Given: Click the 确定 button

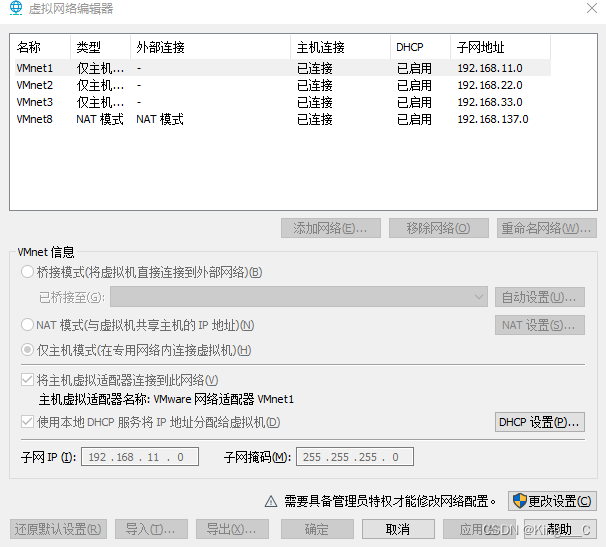Looking at the screenshot, I should pos(317,529).
